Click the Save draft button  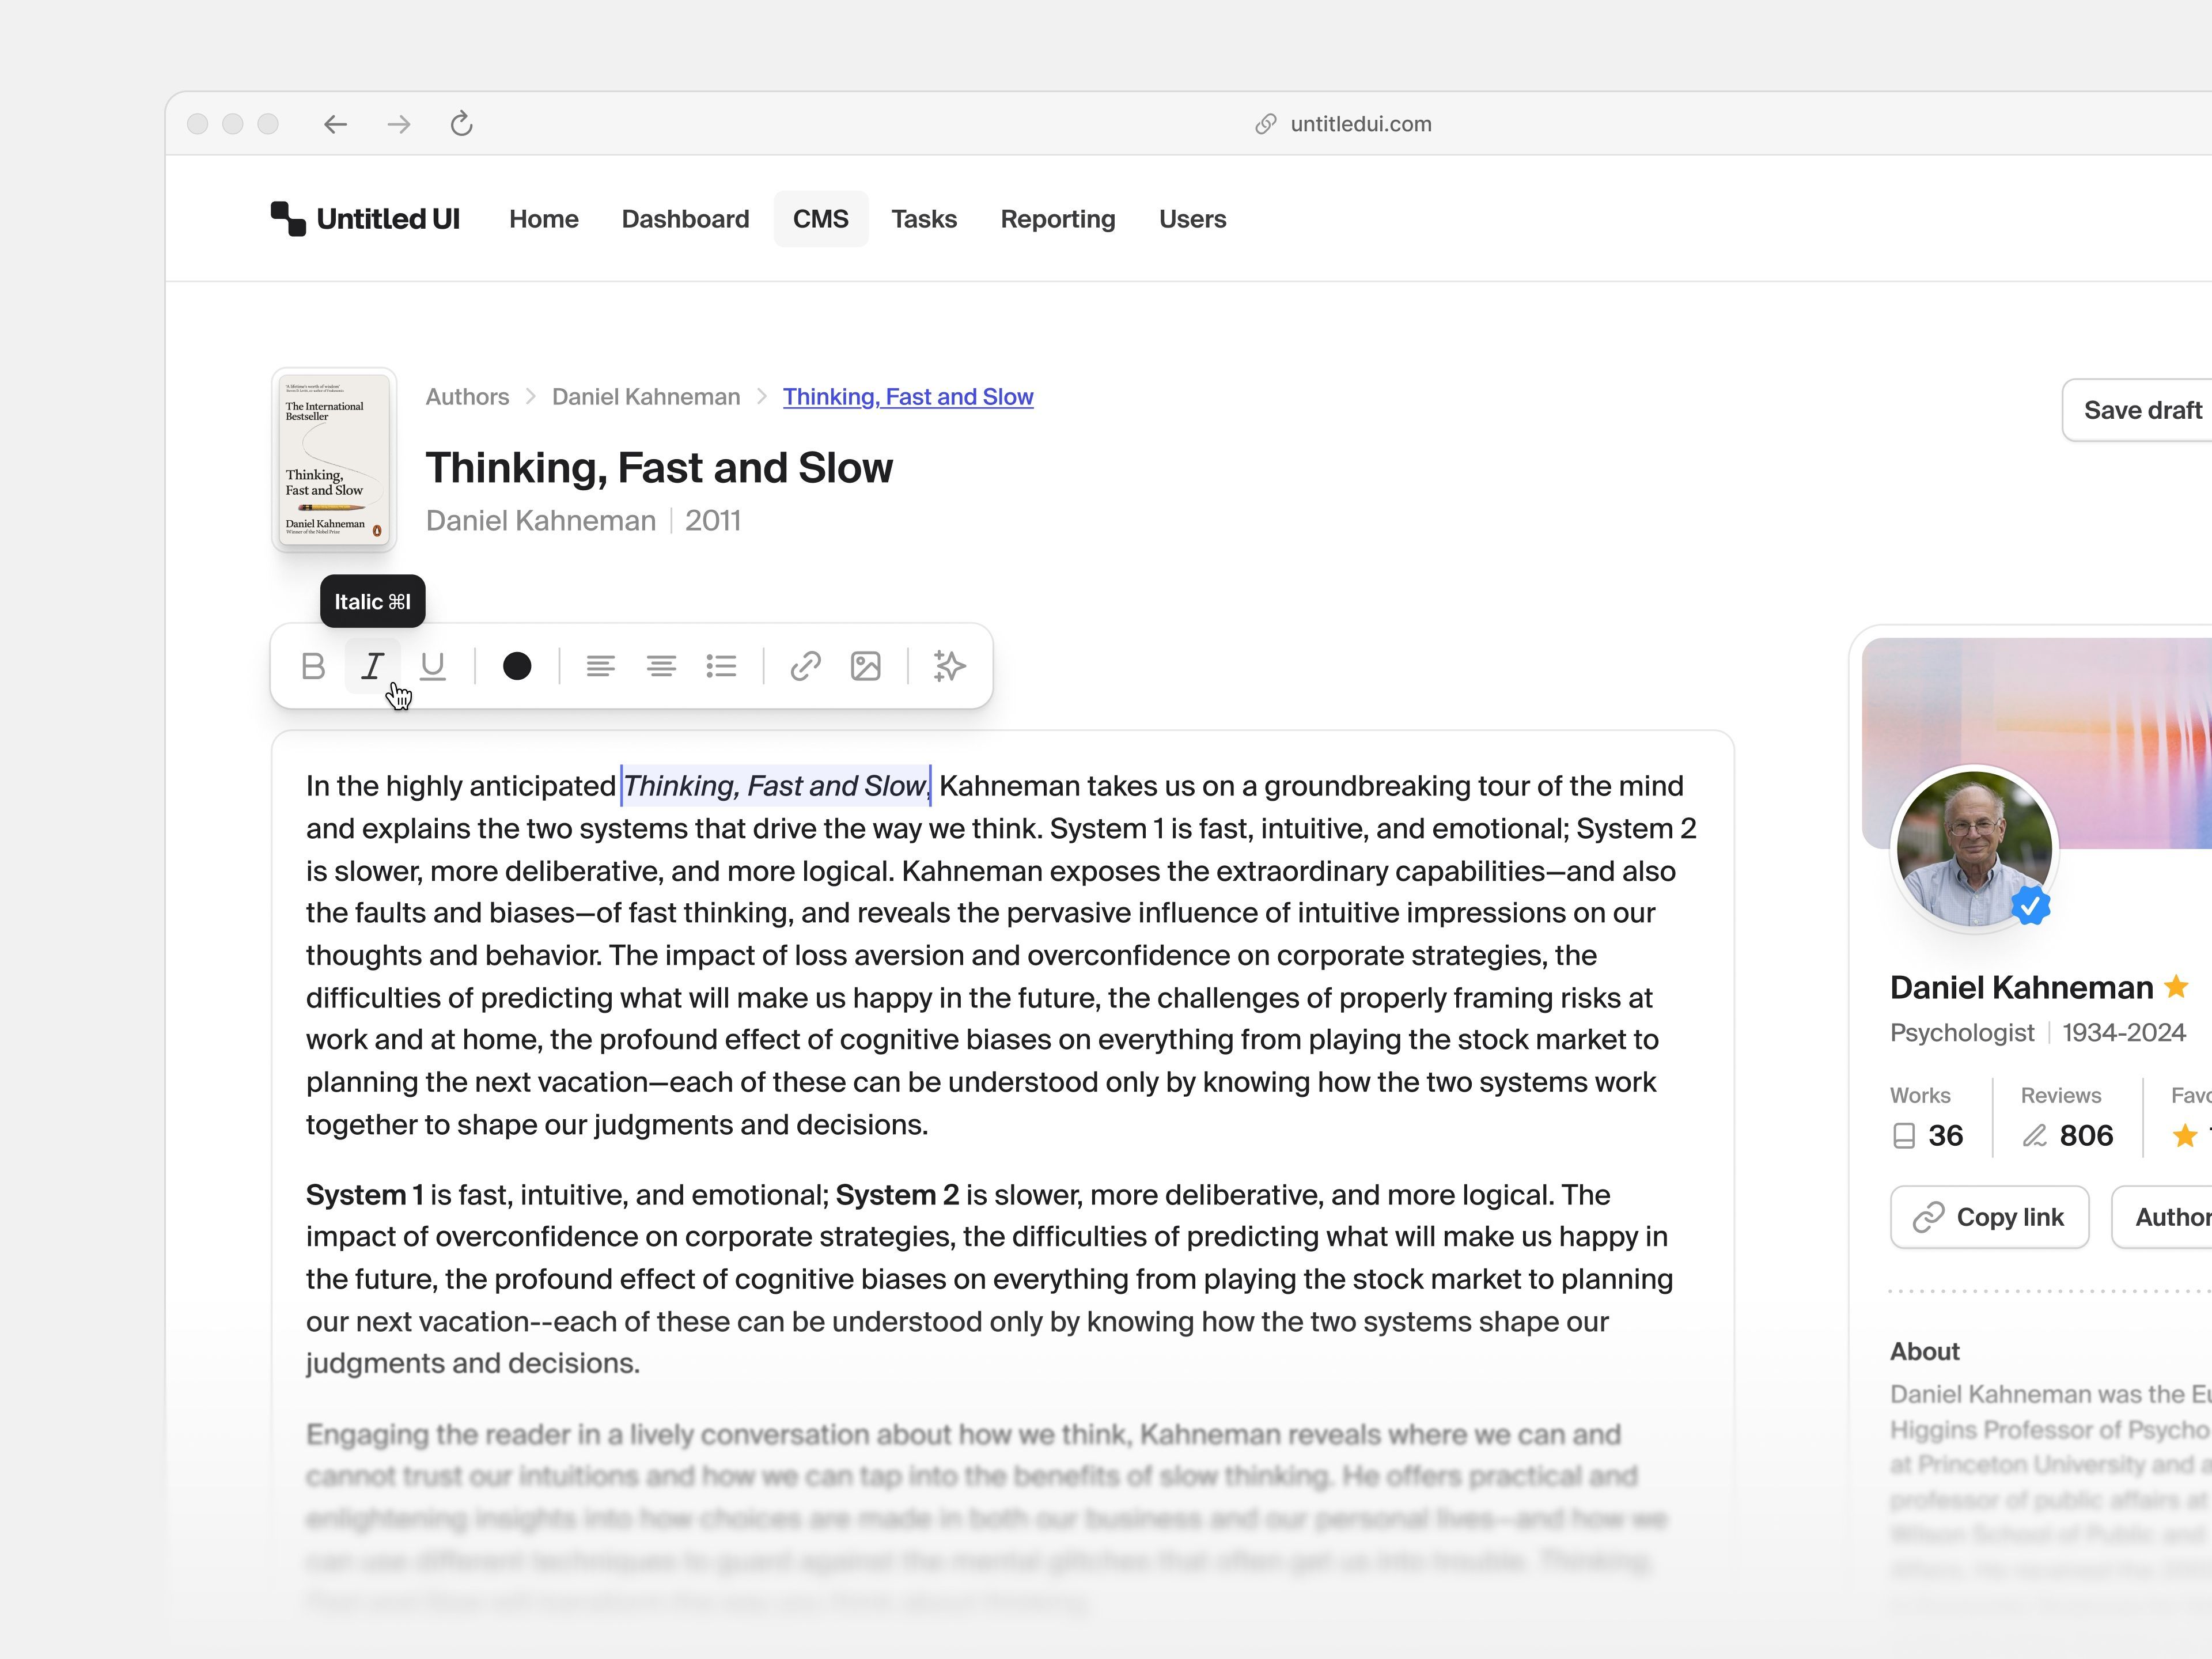[x=2141, y=410]
